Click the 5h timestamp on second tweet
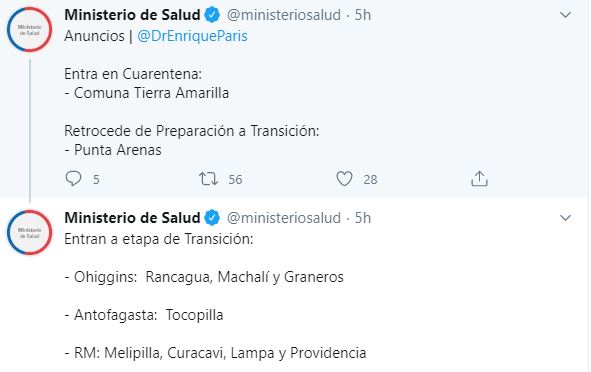This screenshot has height=372, width=591. pyautogui.click(x=363, y=218)
